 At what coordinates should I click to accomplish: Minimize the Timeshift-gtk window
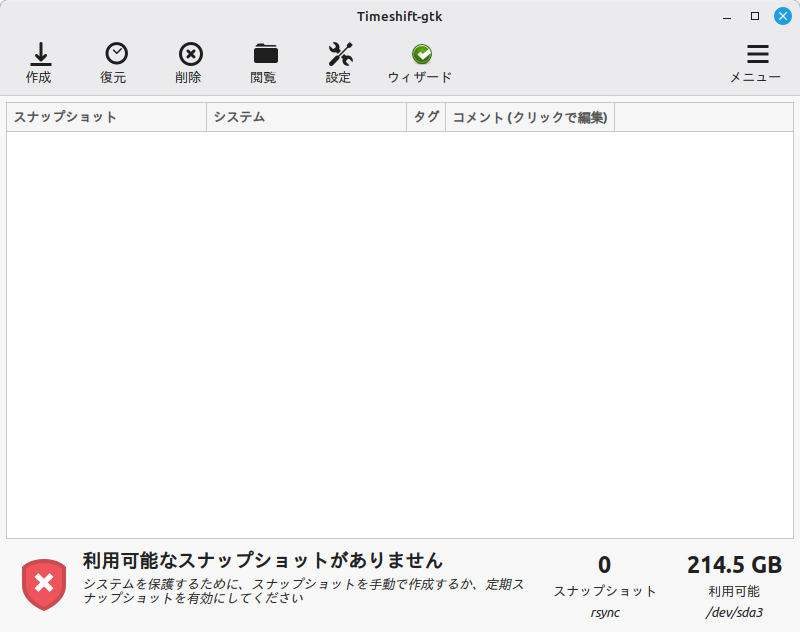(x=727, y=15)
